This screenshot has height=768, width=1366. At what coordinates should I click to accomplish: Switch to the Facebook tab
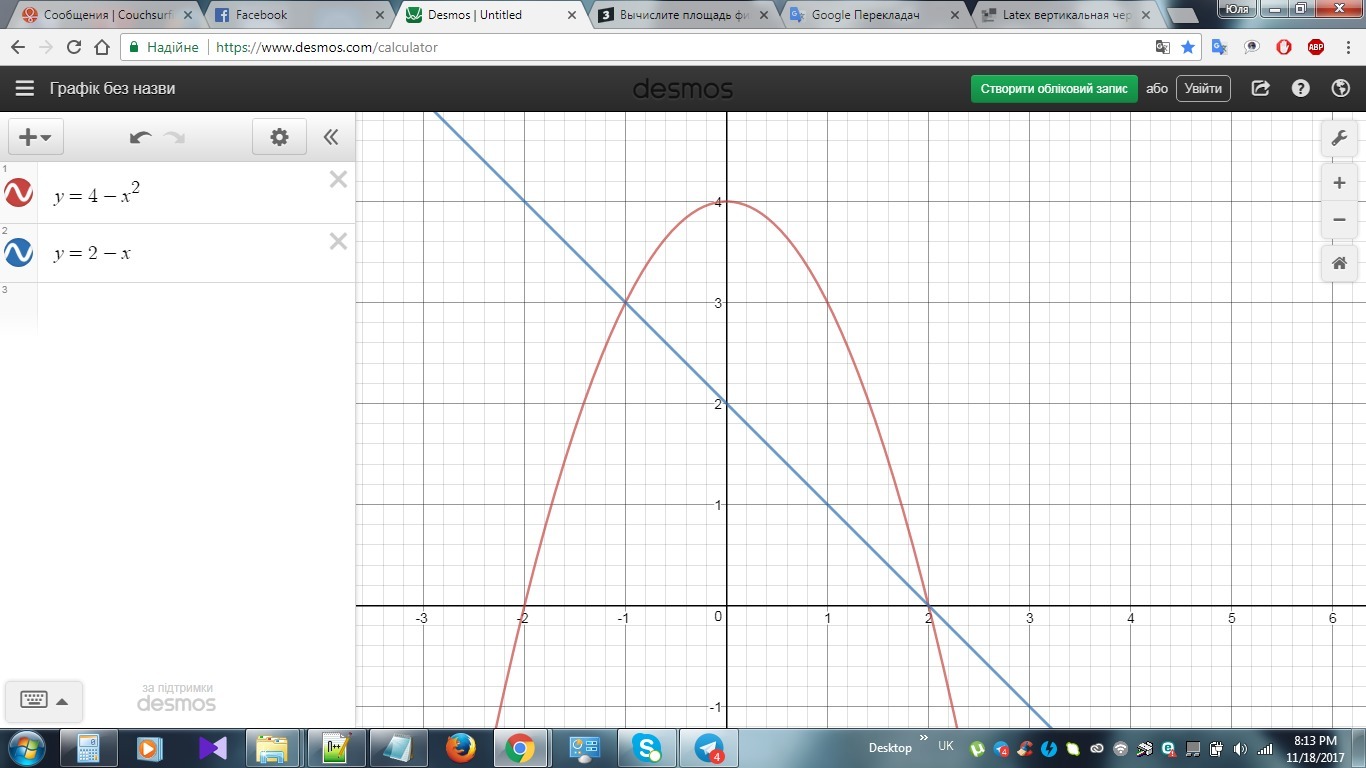(x=298, y=15)
